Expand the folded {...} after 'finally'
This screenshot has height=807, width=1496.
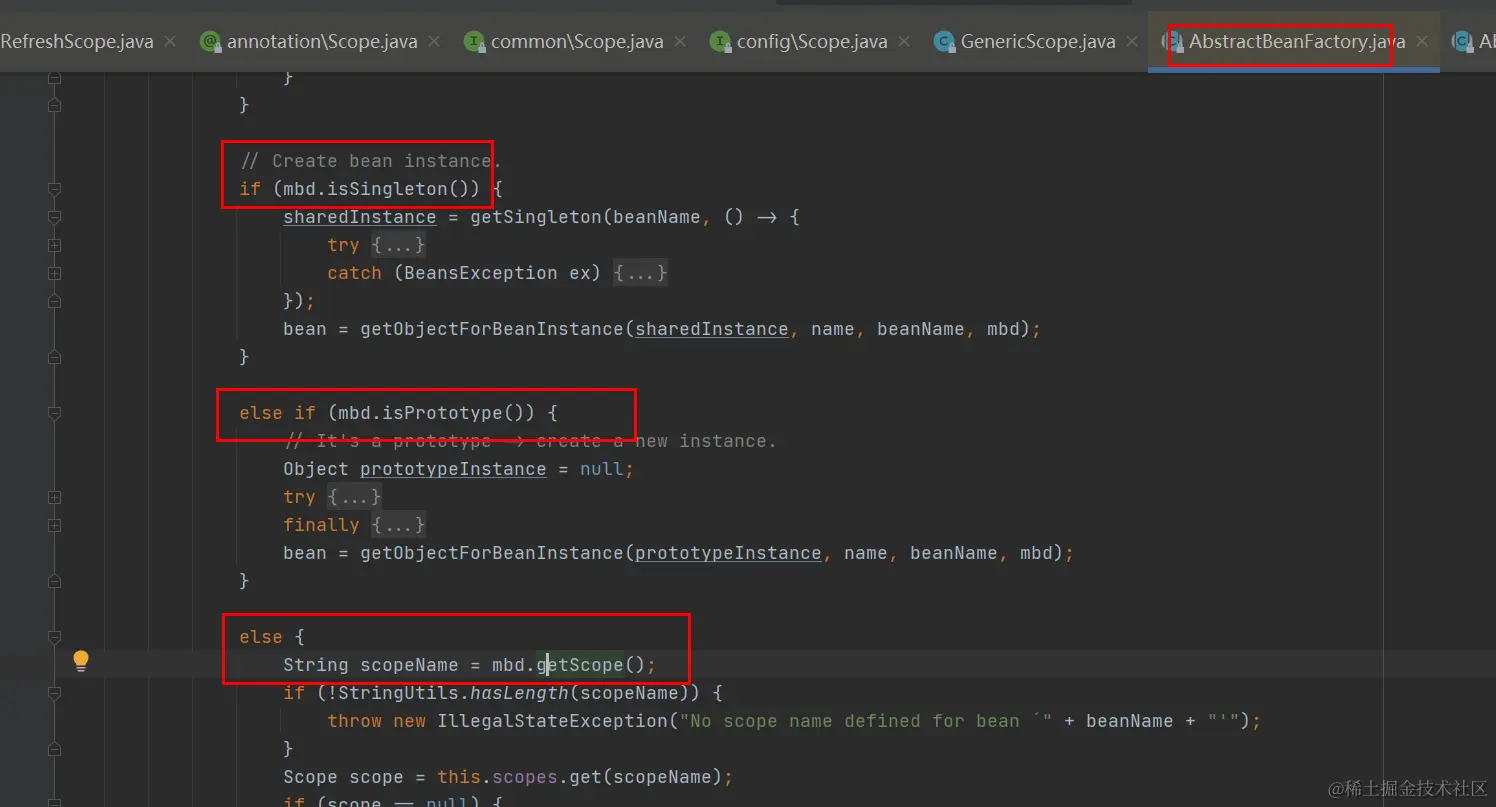point(398,525)
